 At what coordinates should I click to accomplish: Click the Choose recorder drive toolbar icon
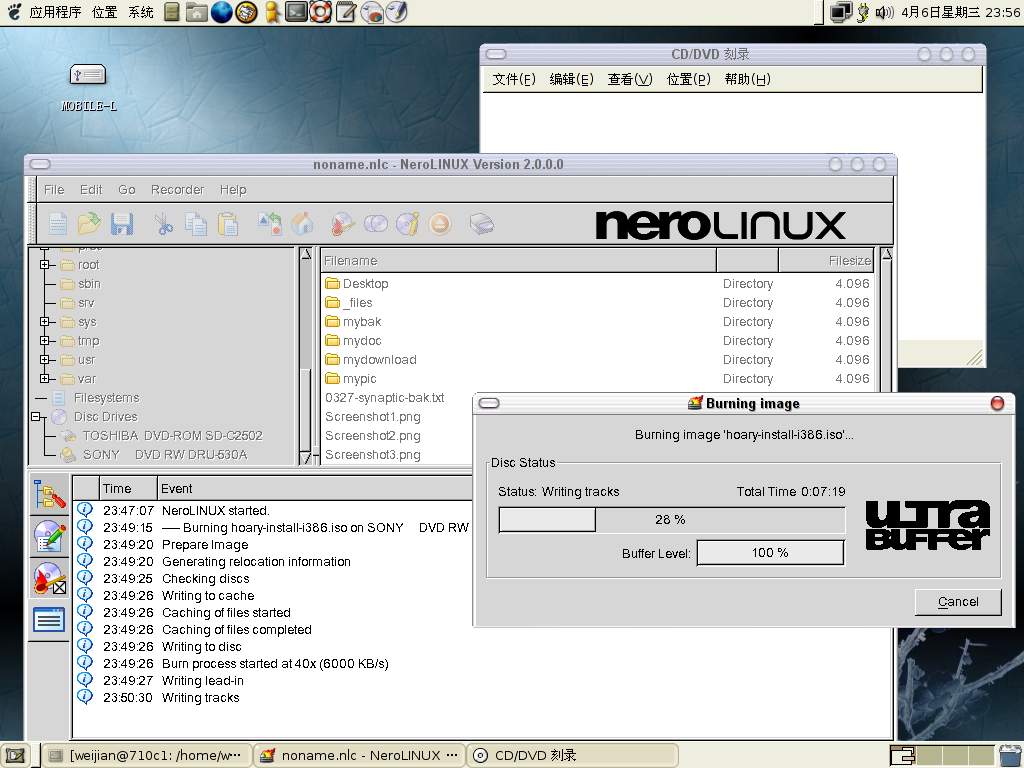coord(481,224)
